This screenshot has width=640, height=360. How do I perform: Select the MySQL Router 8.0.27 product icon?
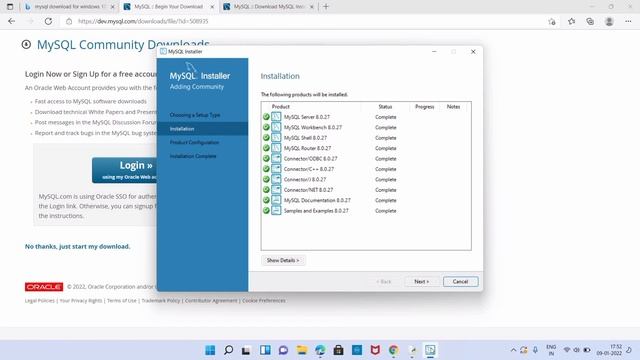(x=276, y=148)
